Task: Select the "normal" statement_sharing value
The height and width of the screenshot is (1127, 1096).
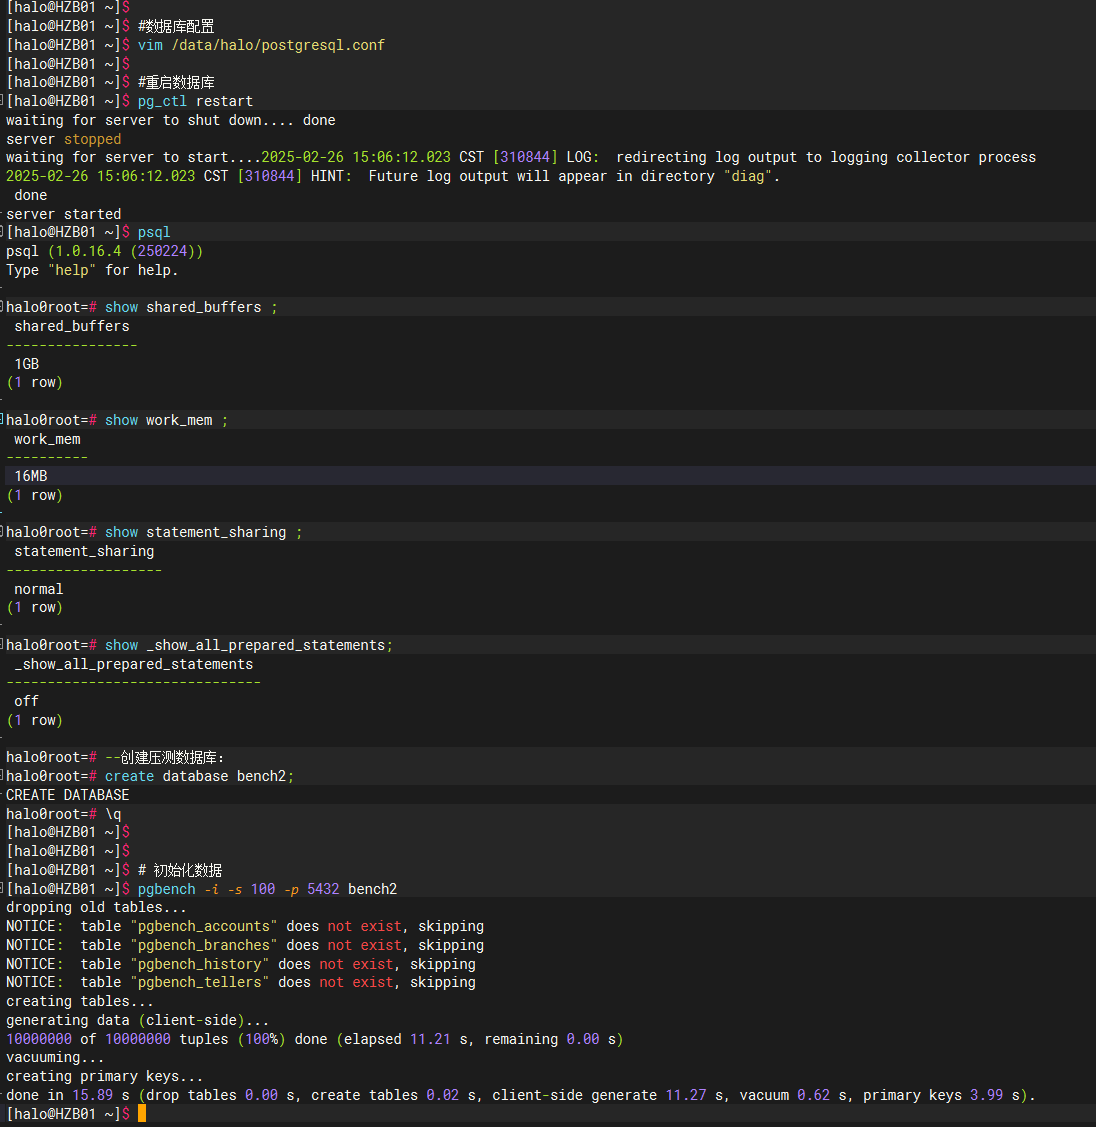Action: click(39, 589)
